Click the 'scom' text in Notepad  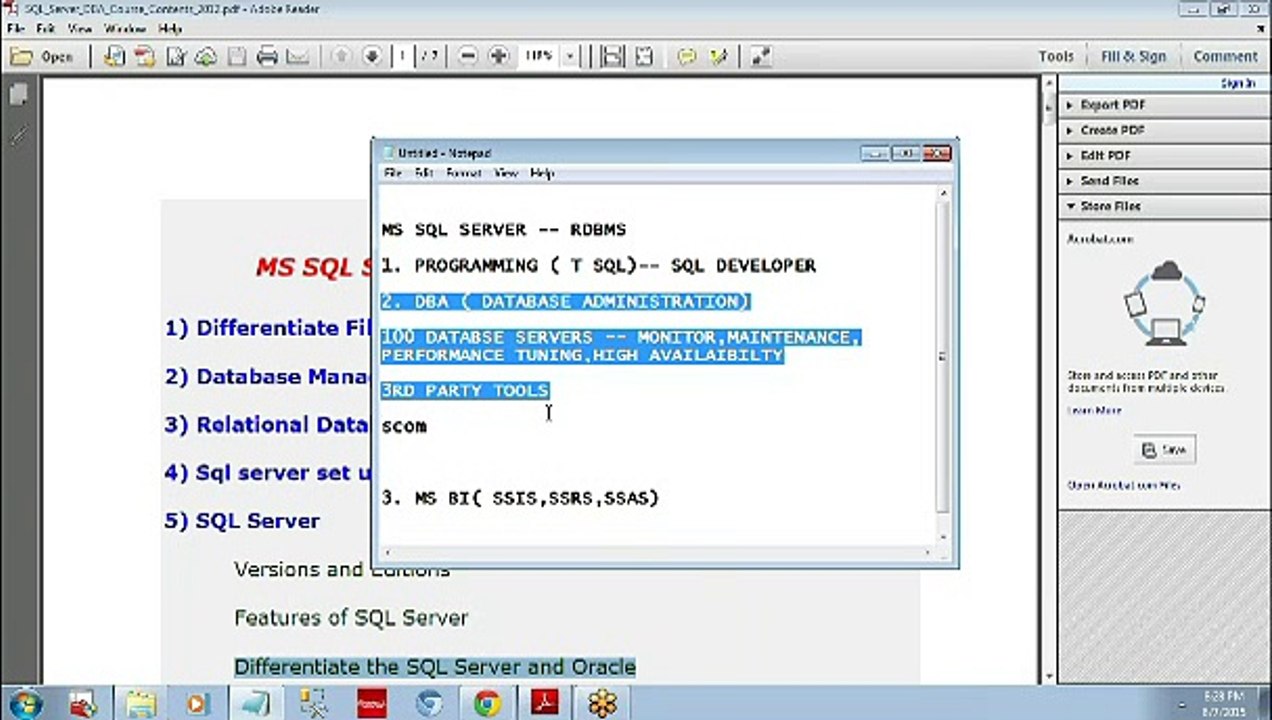pyautogui.click(x=404, y=426)
